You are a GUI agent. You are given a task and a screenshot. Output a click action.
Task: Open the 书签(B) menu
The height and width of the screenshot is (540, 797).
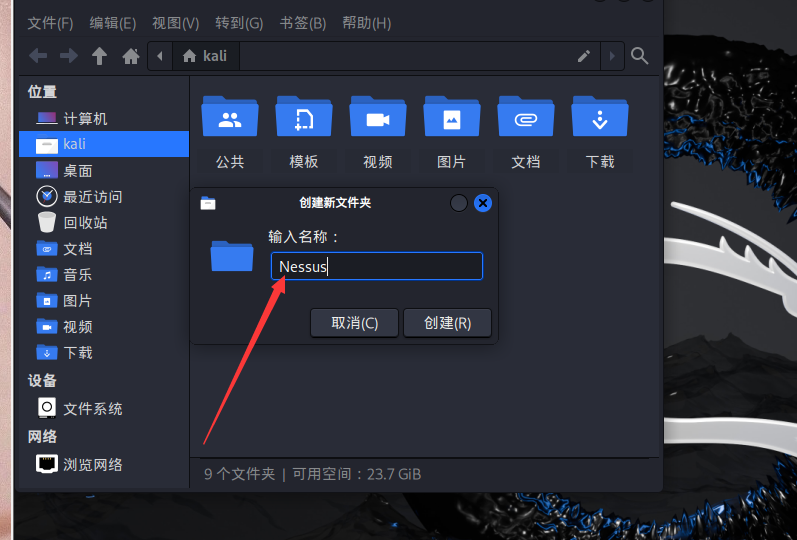[302, 23]
